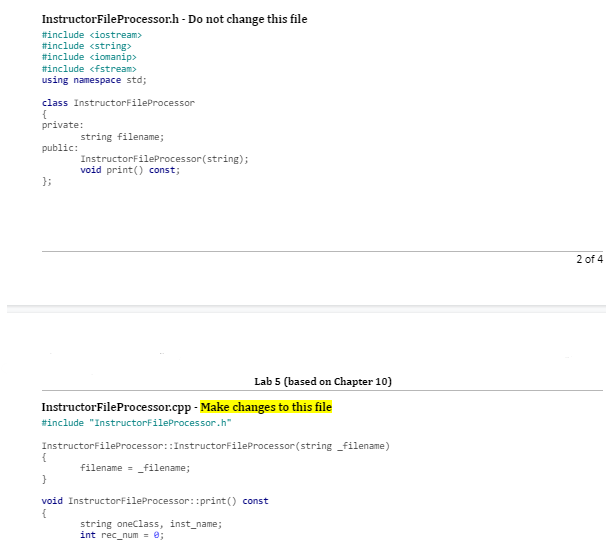Image resolution: width=606 pixels, height=546 pixels.
Task: Click the 'int rec_num = 0;' line
Action: point(122,535)
